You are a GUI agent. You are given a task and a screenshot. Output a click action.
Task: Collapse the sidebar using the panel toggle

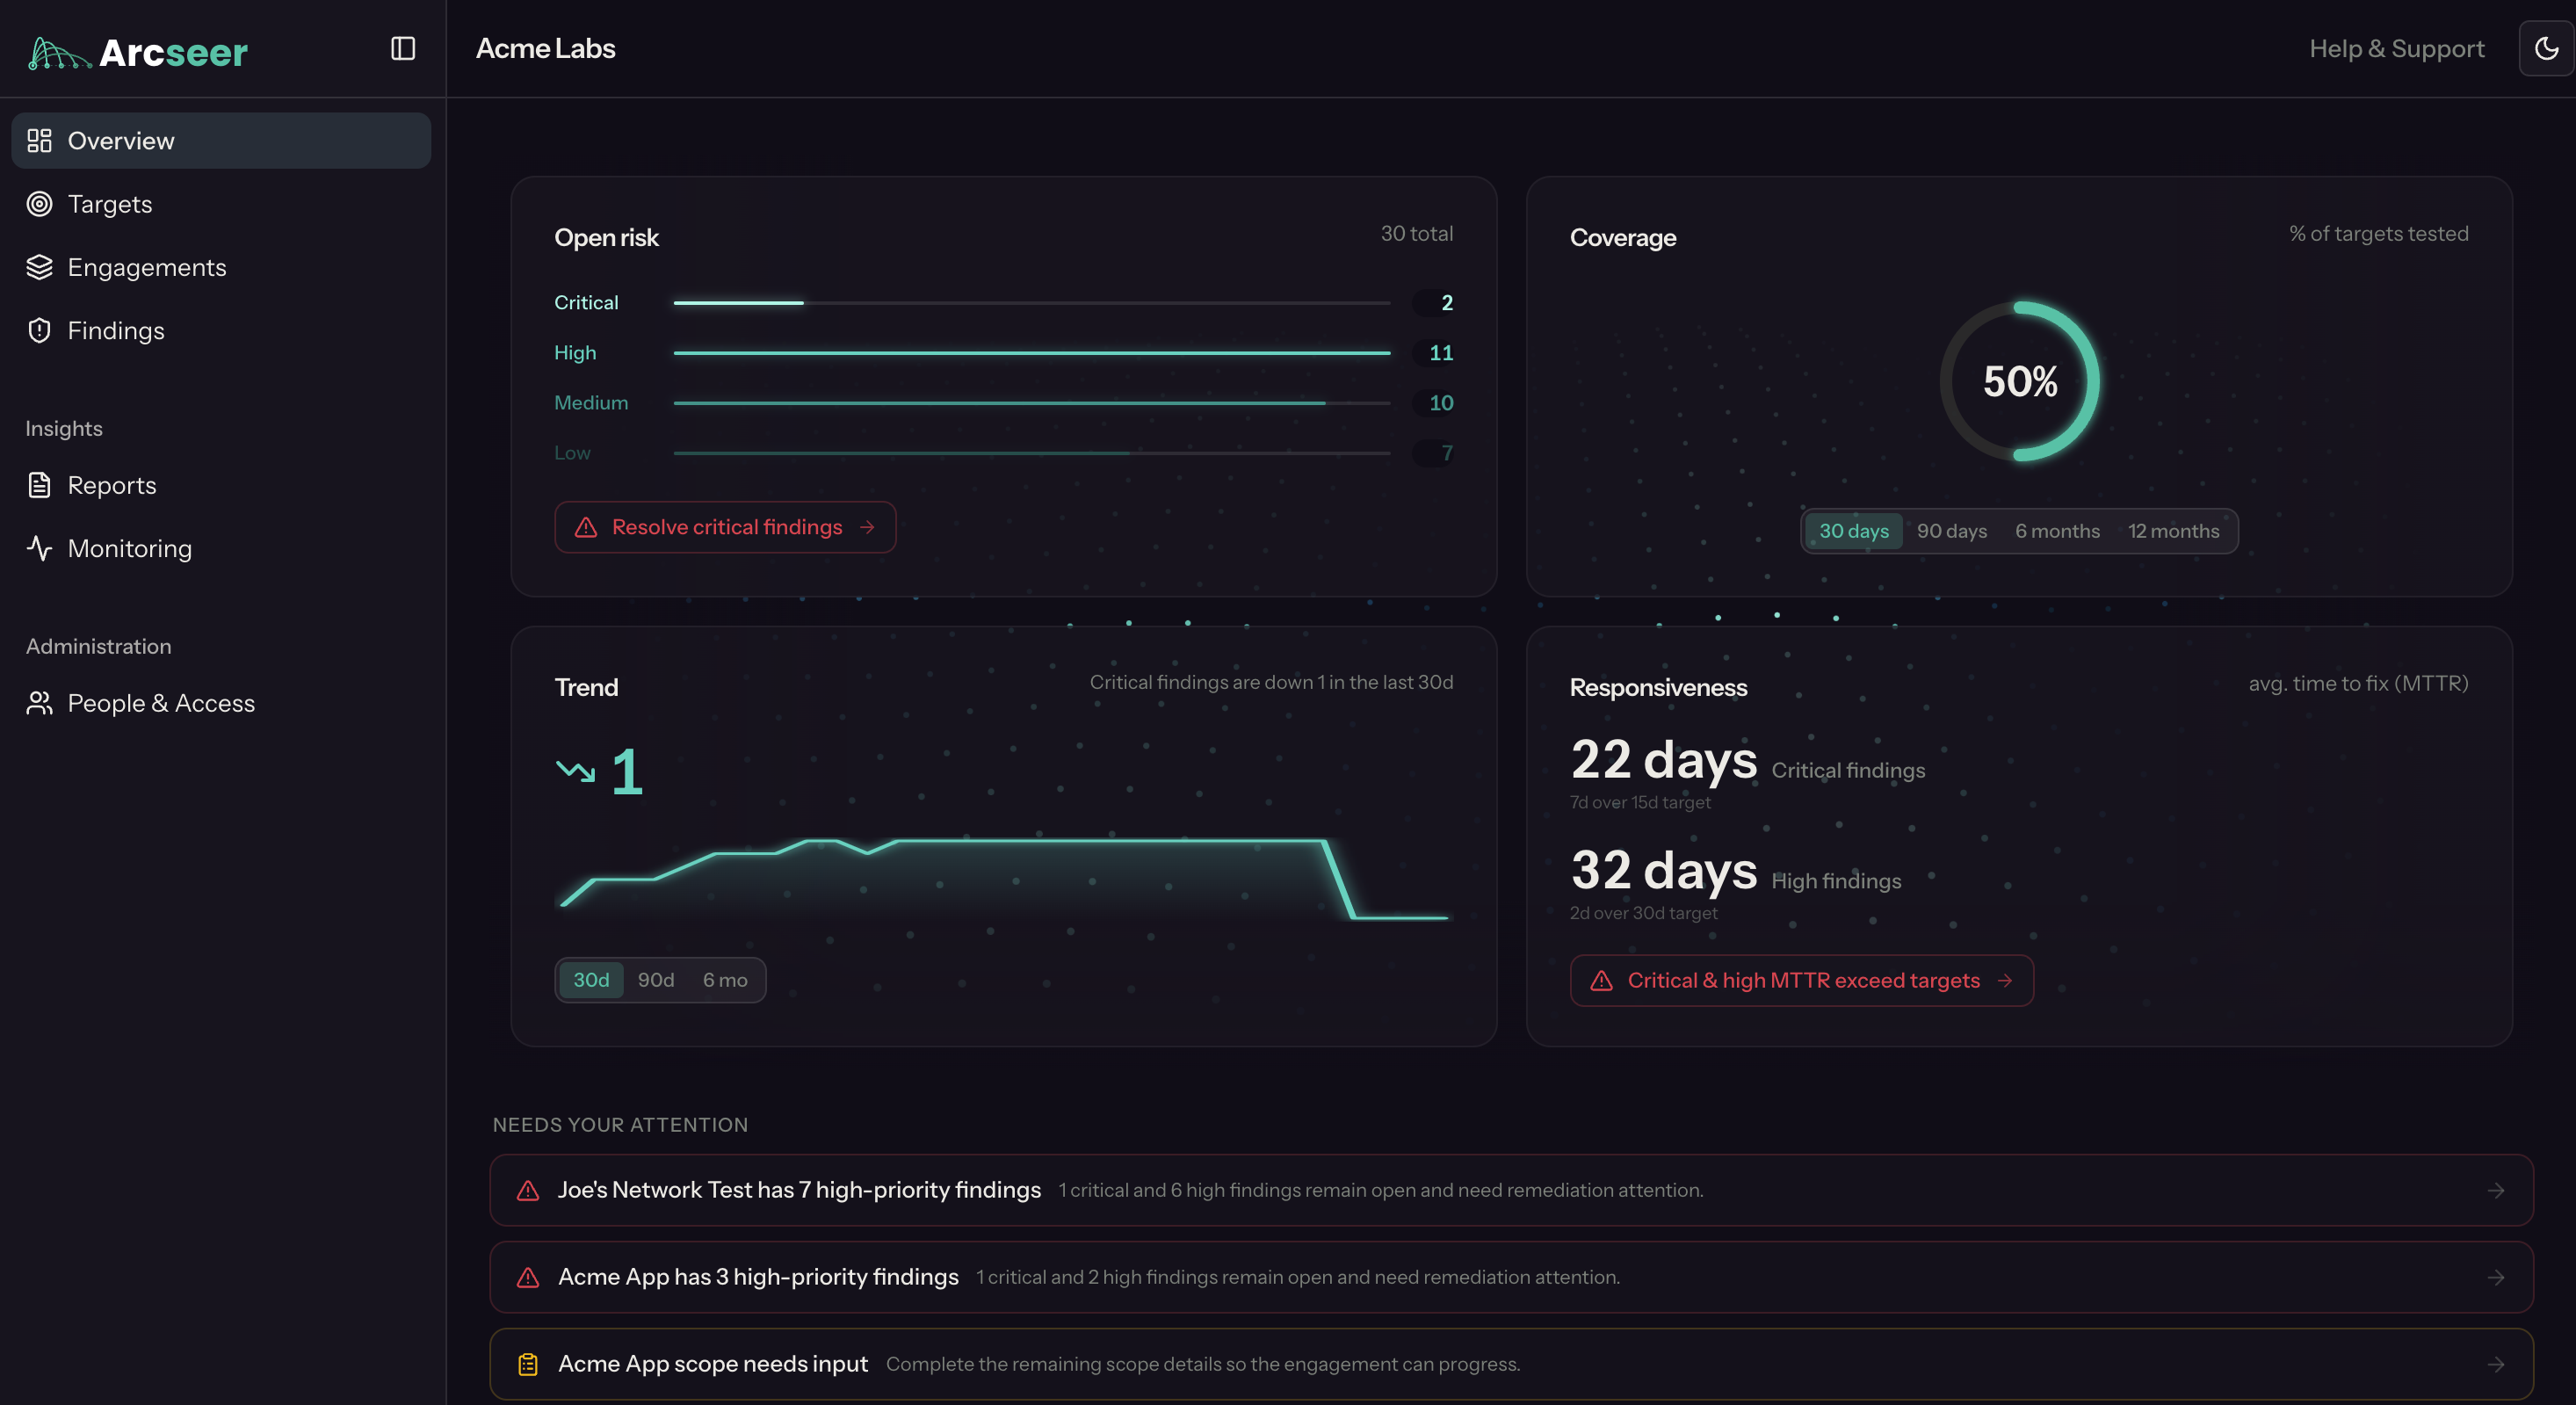[x=403, y=48]
